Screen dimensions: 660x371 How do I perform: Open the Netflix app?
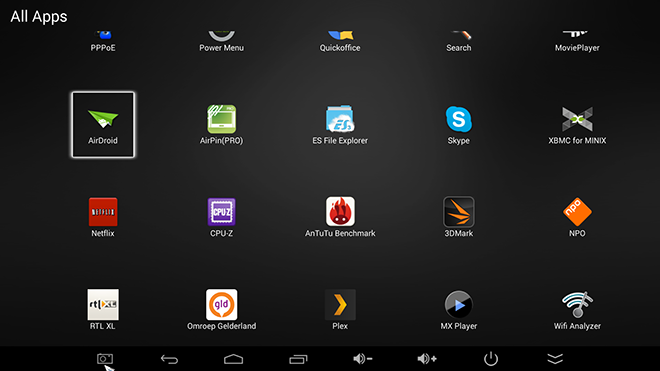(x=103, y=217)
